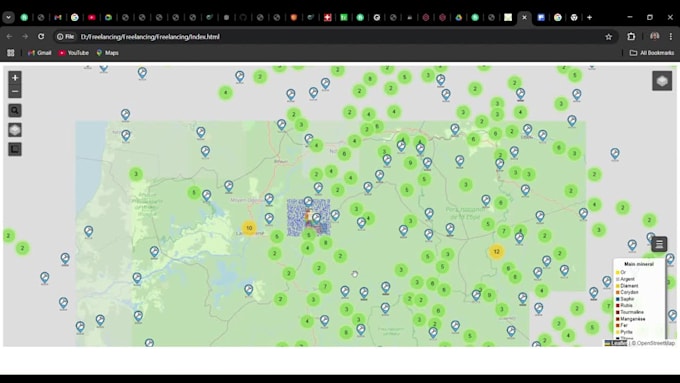Switch to the Google Drive tab
This screenshot has width=680, height=383.
[458, 17]
